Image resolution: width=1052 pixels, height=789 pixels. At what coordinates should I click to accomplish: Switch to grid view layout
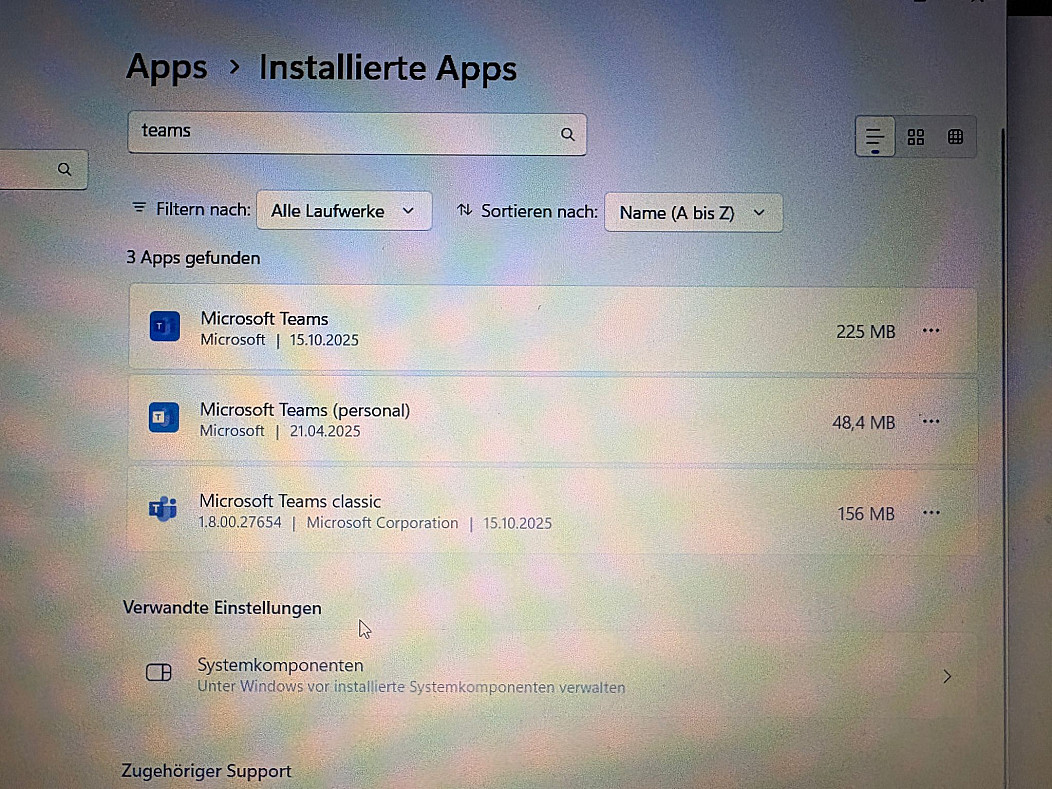pos(915,137)
